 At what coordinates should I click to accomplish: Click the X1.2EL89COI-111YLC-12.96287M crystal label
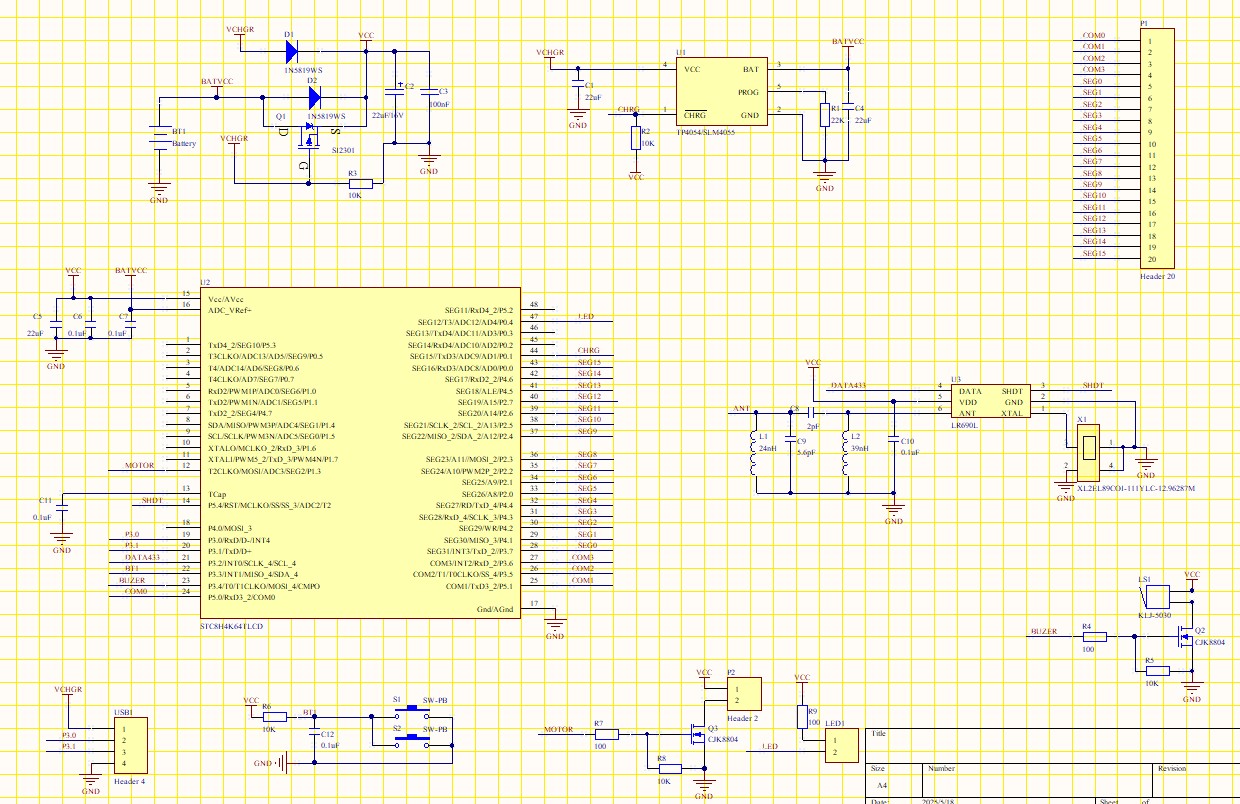click(x=1137, y=488)
